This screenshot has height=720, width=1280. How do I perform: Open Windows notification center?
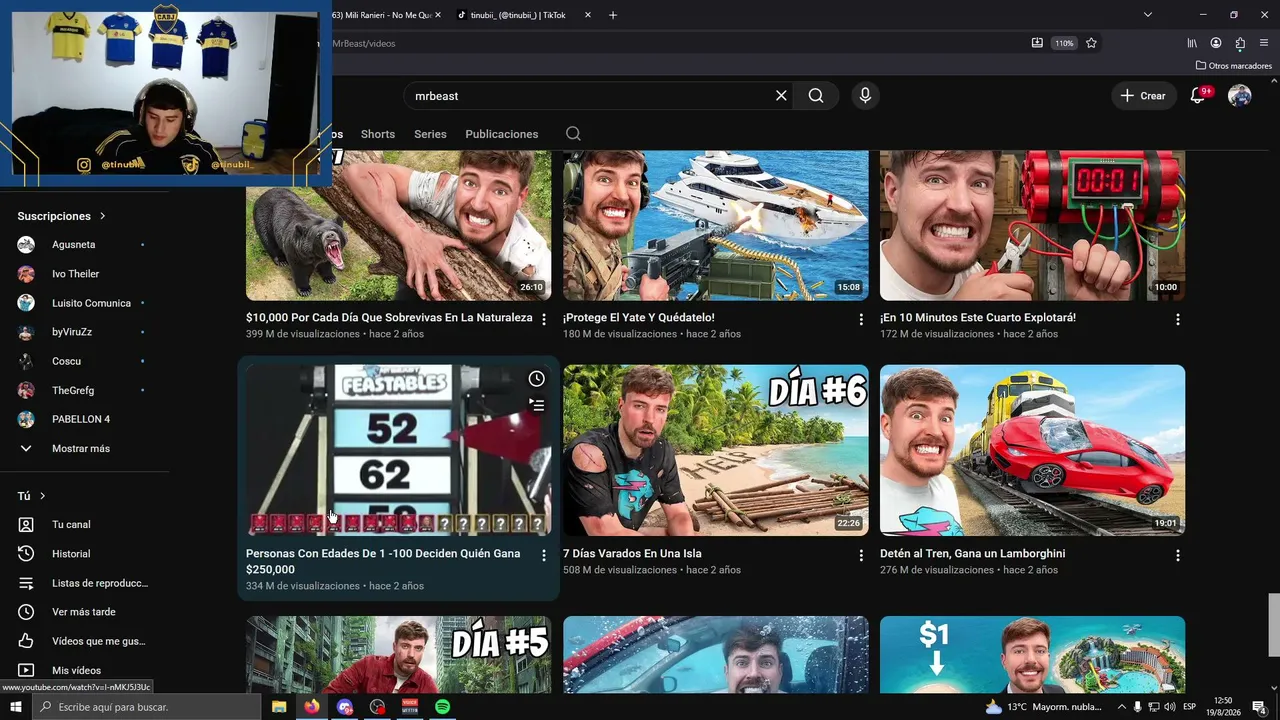click(1259, 707)
